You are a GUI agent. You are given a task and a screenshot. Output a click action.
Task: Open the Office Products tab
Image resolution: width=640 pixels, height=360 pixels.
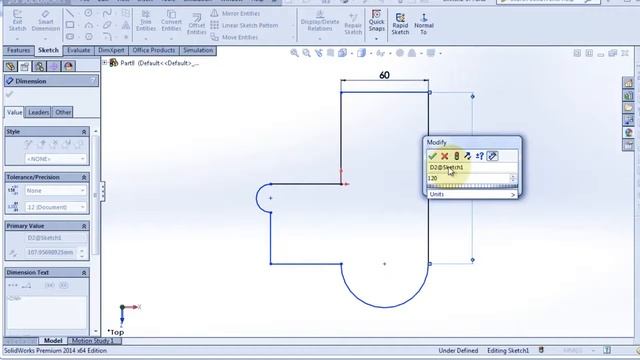[x=153, y=50]
